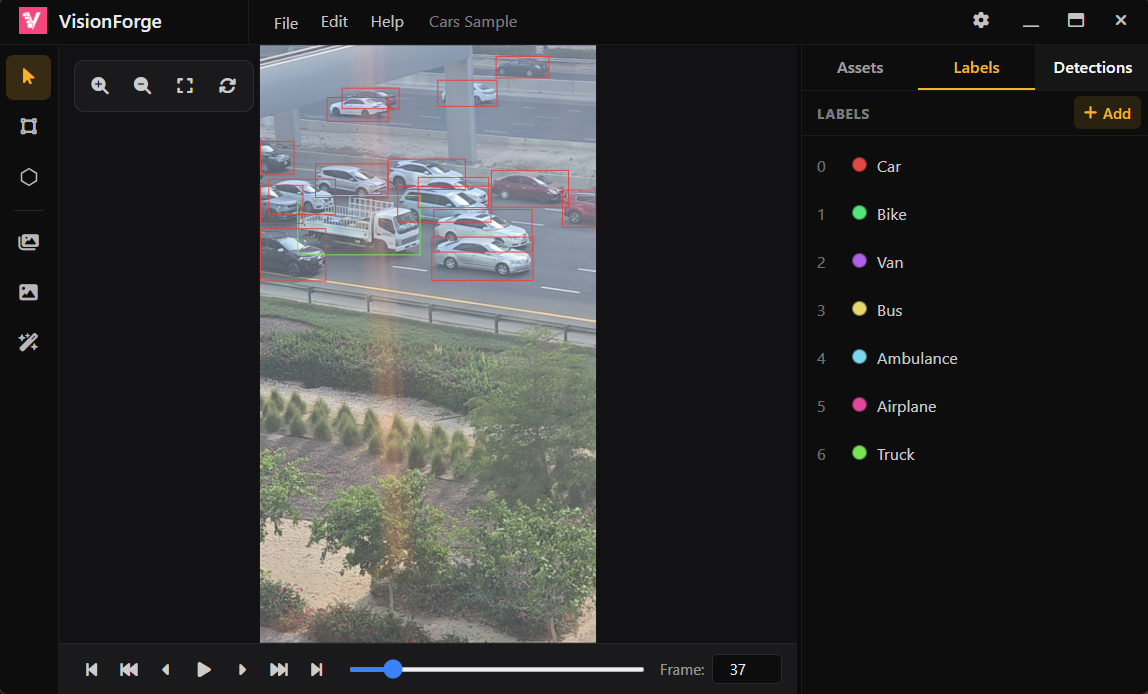
Task: Select the Car label text
Action: 889,166
